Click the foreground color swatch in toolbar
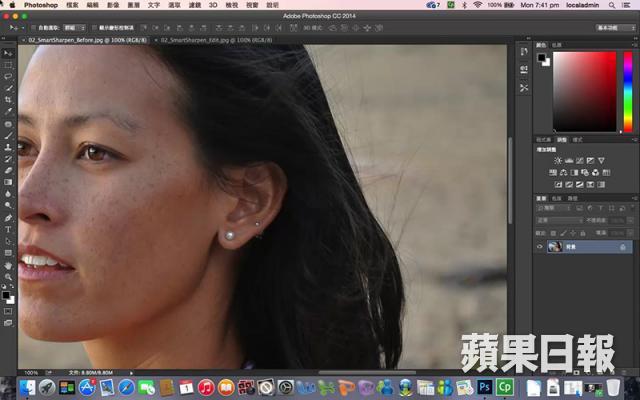This screenshot has width=640, height=400. pyautogui.click(x=5, y=296)
